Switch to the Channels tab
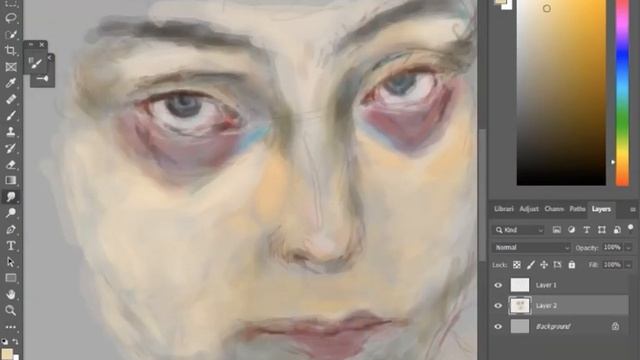Viewport: 640px width, 360px height. 554,209
